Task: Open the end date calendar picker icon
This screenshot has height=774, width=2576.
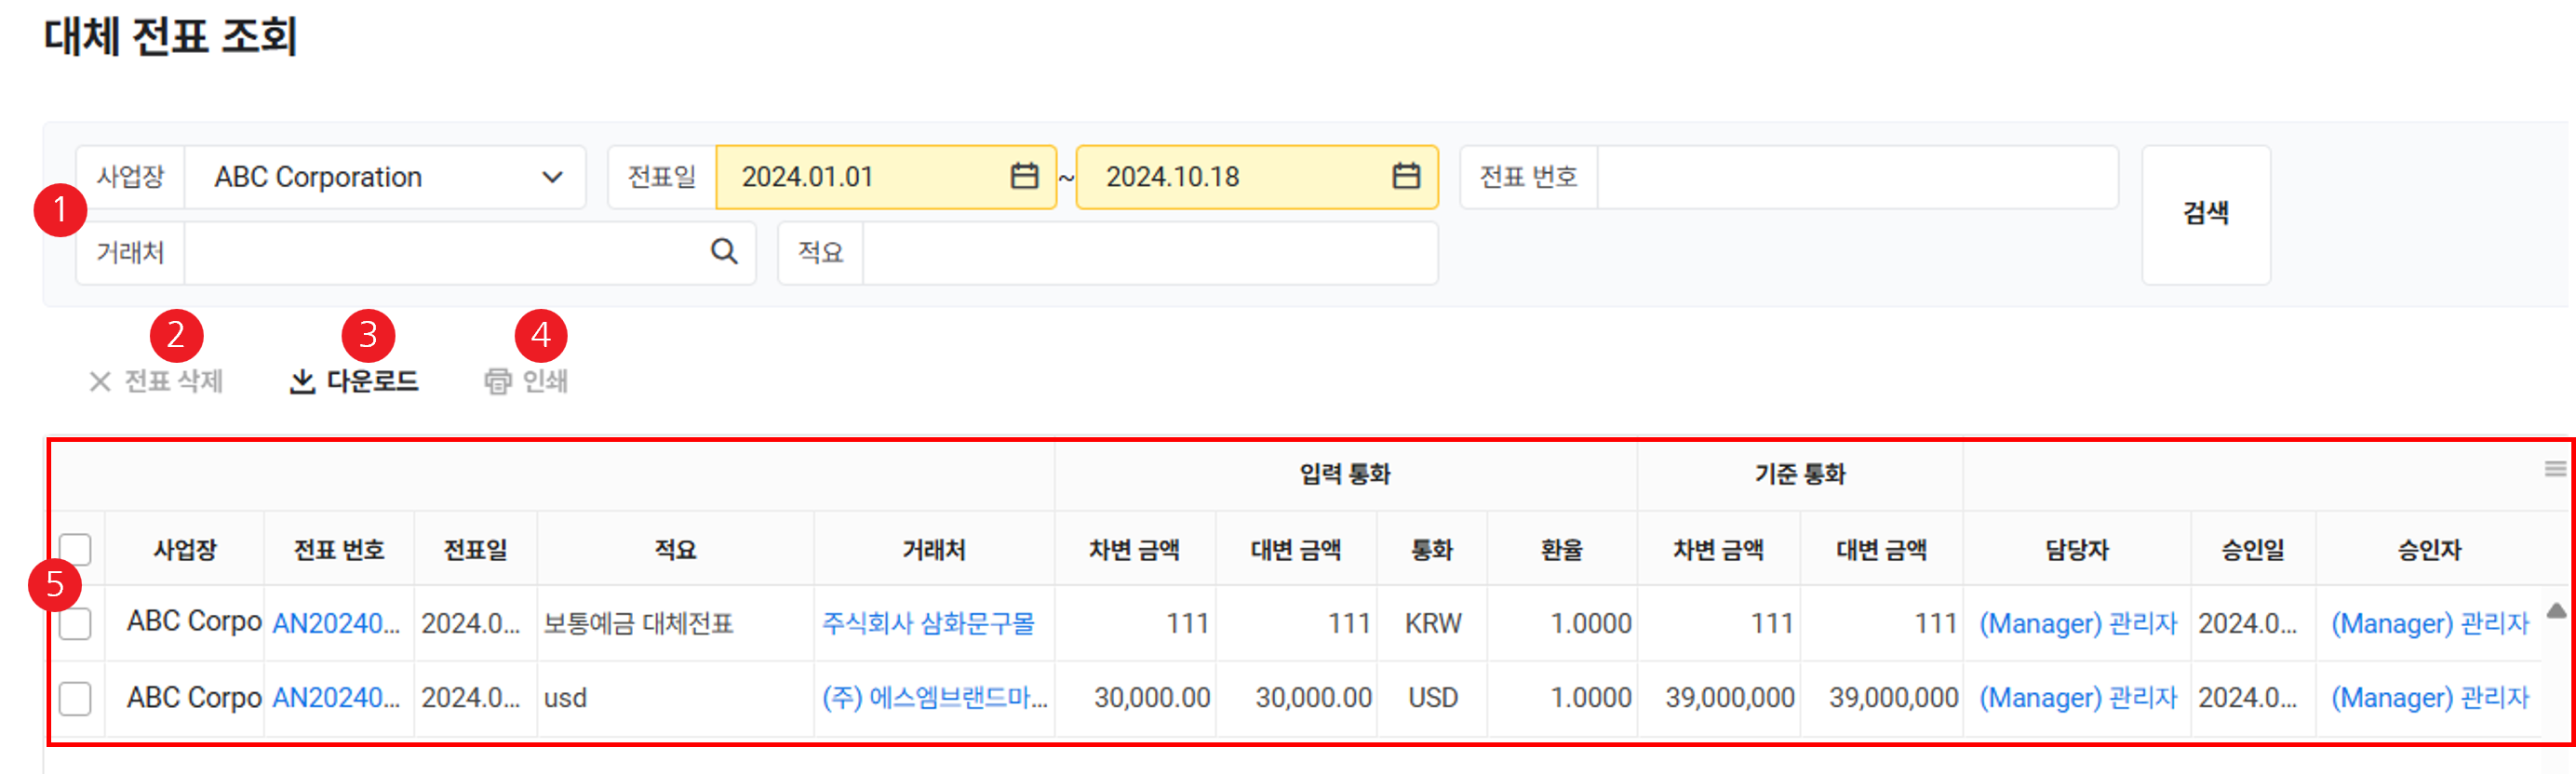Action: tap(1406, 176)
